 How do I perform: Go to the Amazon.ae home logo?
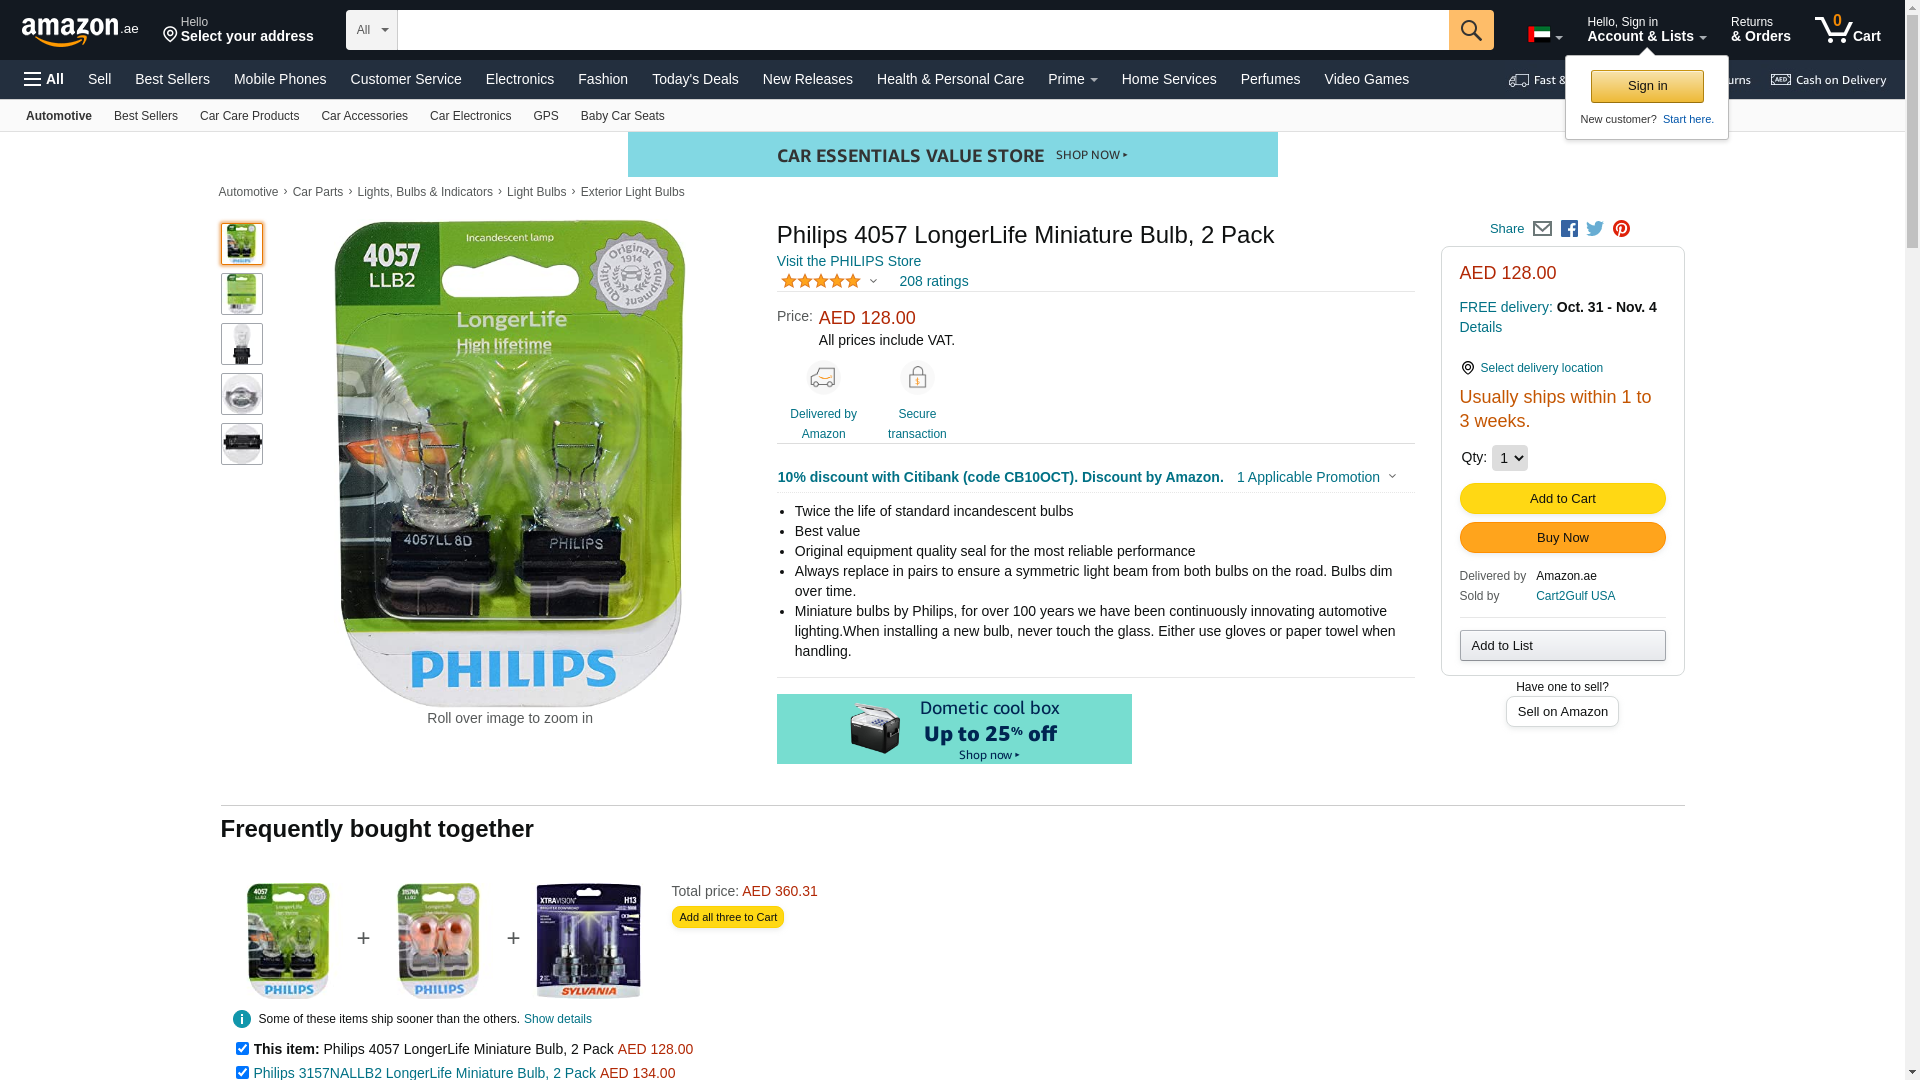[80, 30]
